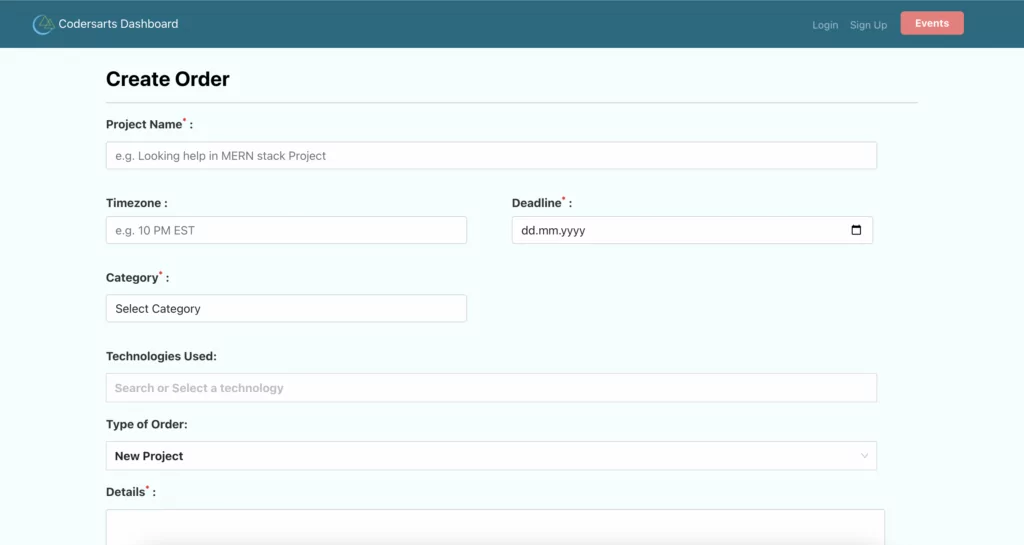Click the Type of Order chevron arrow
The width and height of the screenshot is (1024, 545).
pyautogui.click(x=864, y=456)
